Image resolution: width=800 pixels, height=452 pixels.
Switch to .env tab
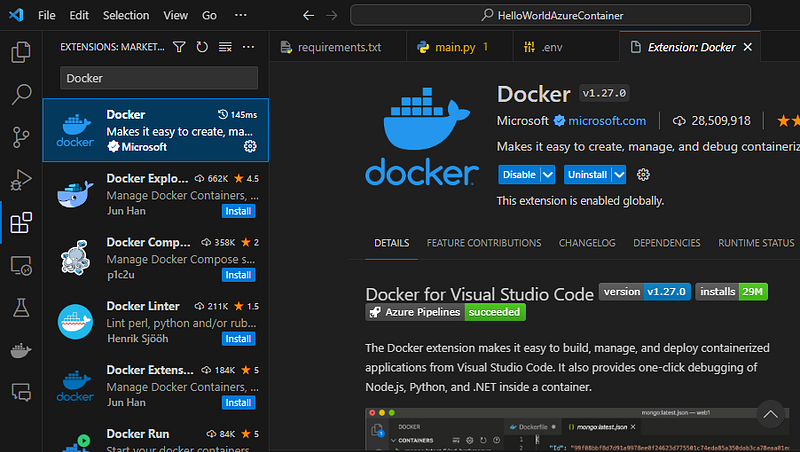pos(565,47)
